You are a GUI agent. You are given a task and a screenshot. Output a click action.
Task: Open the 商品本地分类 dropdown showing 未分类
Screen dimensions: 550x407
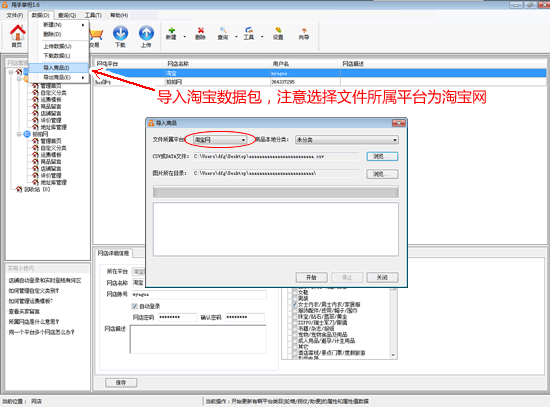pyautogui.click(x=347, y=140)
